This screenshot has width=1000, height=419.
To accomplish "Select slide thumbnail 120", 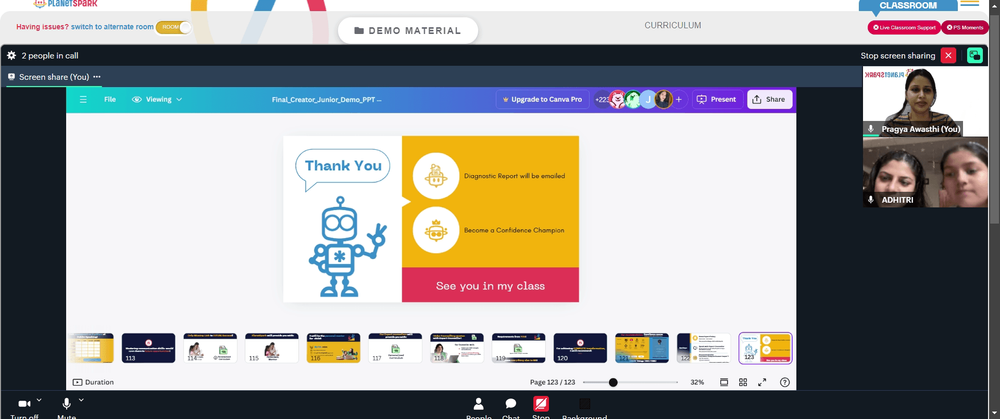I will [x=580, y=348].
